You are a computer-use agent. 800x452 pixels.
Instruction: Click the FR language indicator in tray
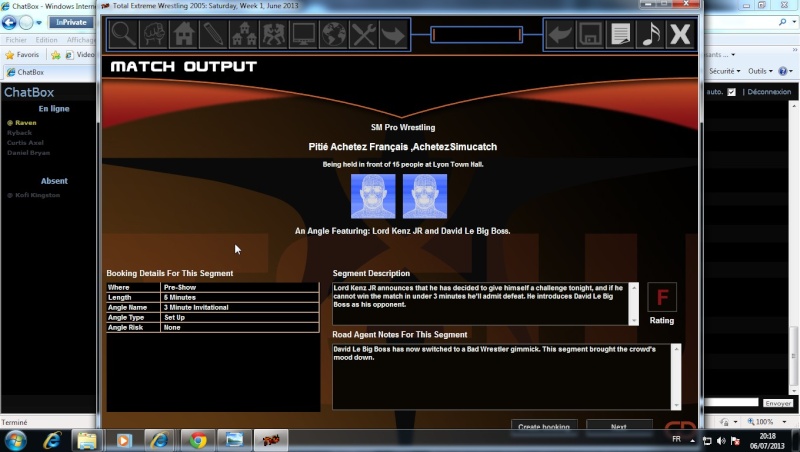(x=677, y=439)
